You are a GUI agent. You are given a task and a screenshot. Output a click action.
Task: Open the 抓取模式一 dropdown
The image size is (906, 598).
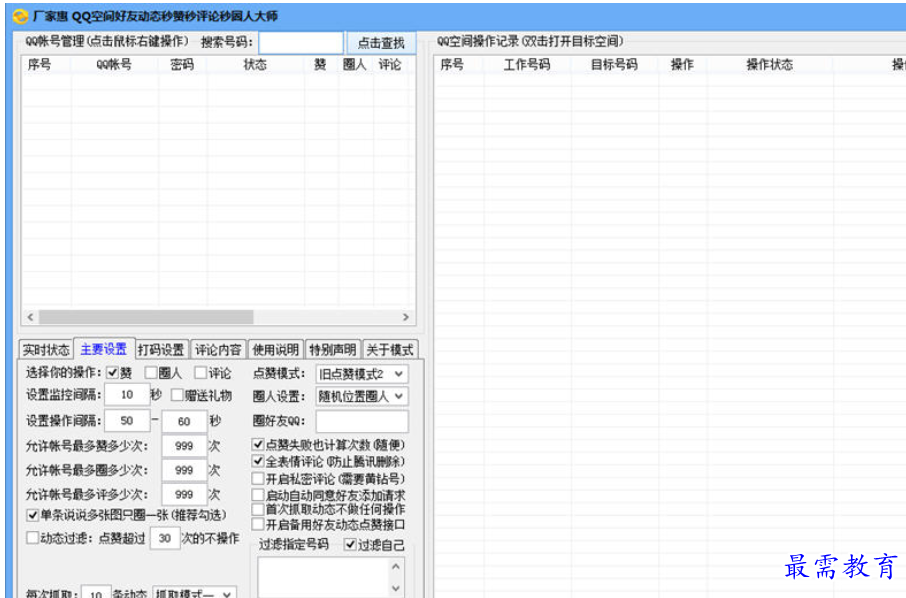coord(194,593)
